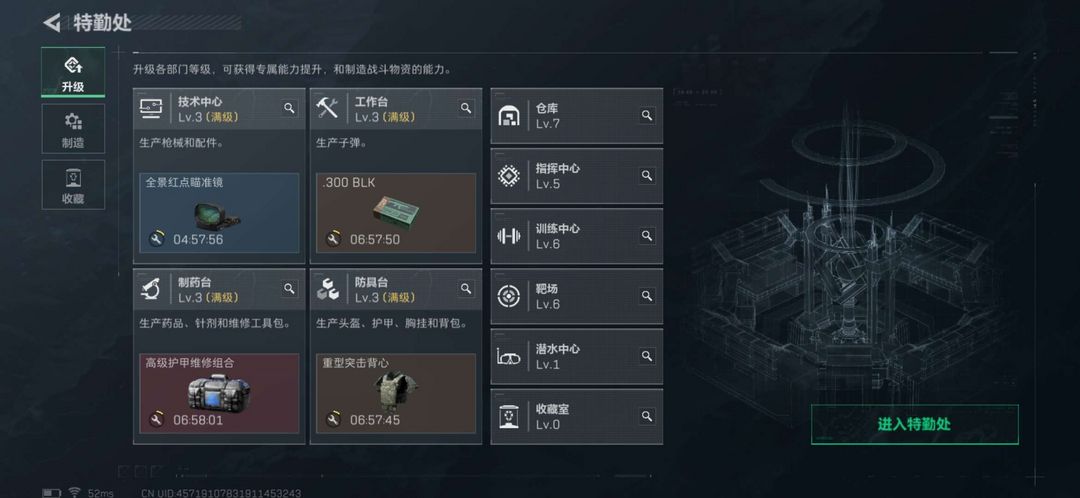
Task: Open the 技术中心 magnifier details icon
Action: (289, 108)
